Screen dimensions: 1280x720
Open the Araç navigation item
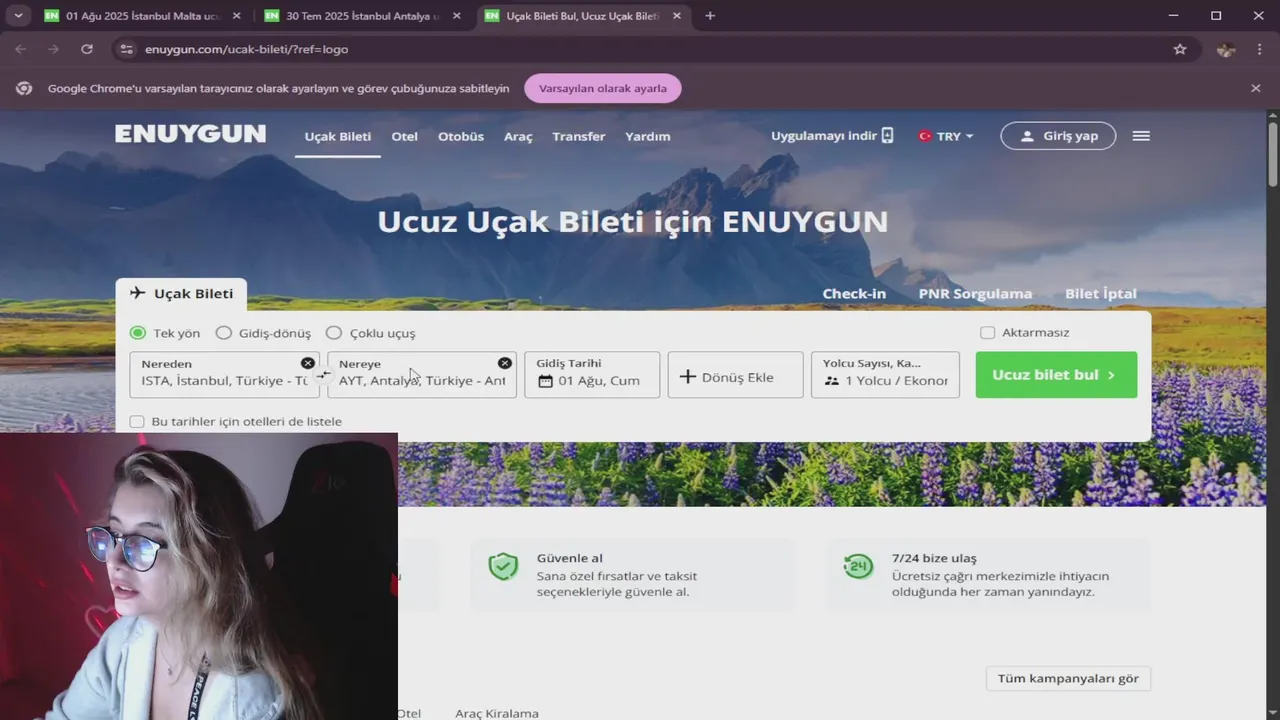518,136
